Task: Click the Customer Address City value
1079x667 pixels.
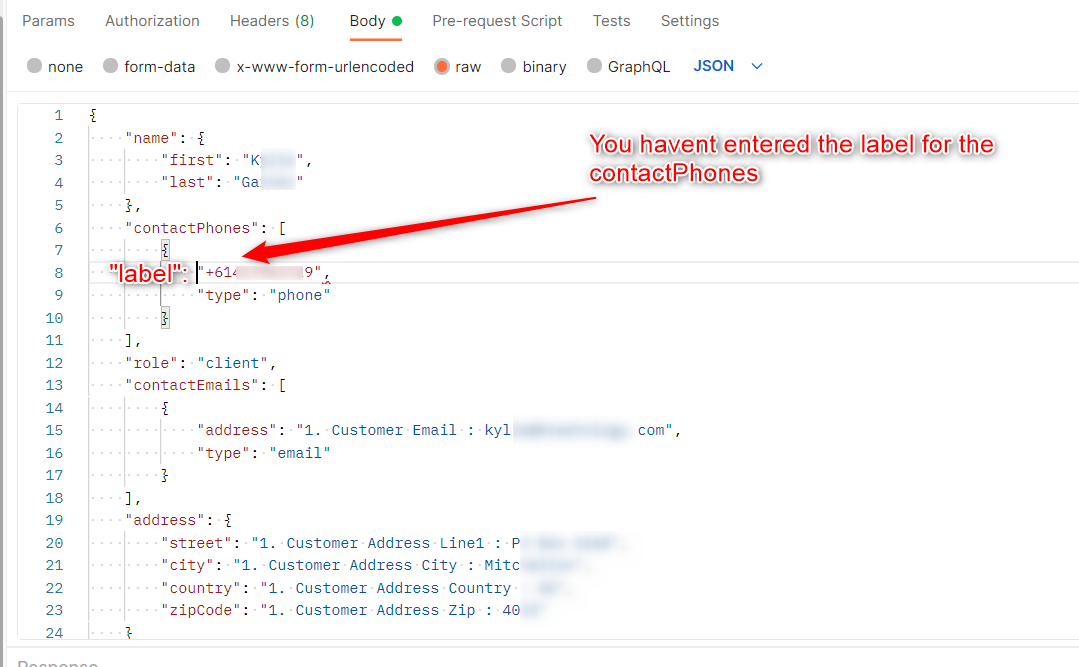Action: click(x=409, y=565)
